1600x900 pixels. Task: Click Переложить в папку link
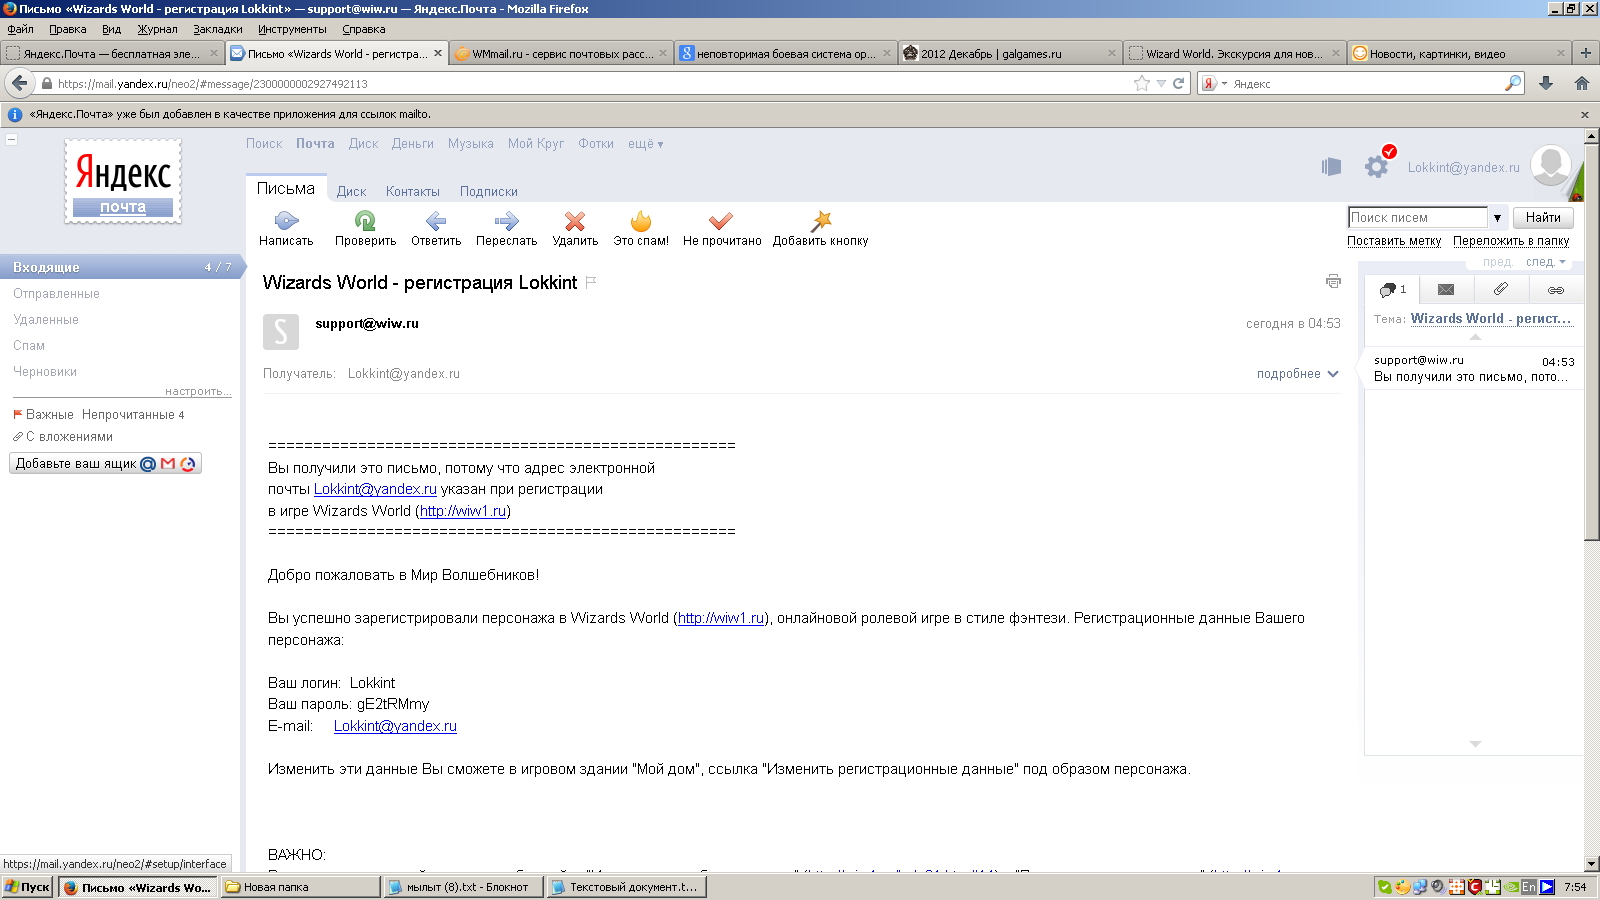1511,241
